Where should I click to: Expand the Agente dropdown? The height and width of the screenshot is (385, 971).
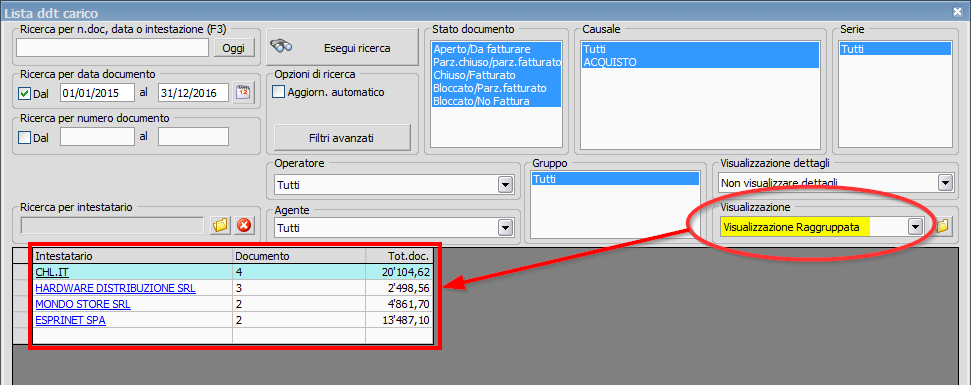pos(506,228)
